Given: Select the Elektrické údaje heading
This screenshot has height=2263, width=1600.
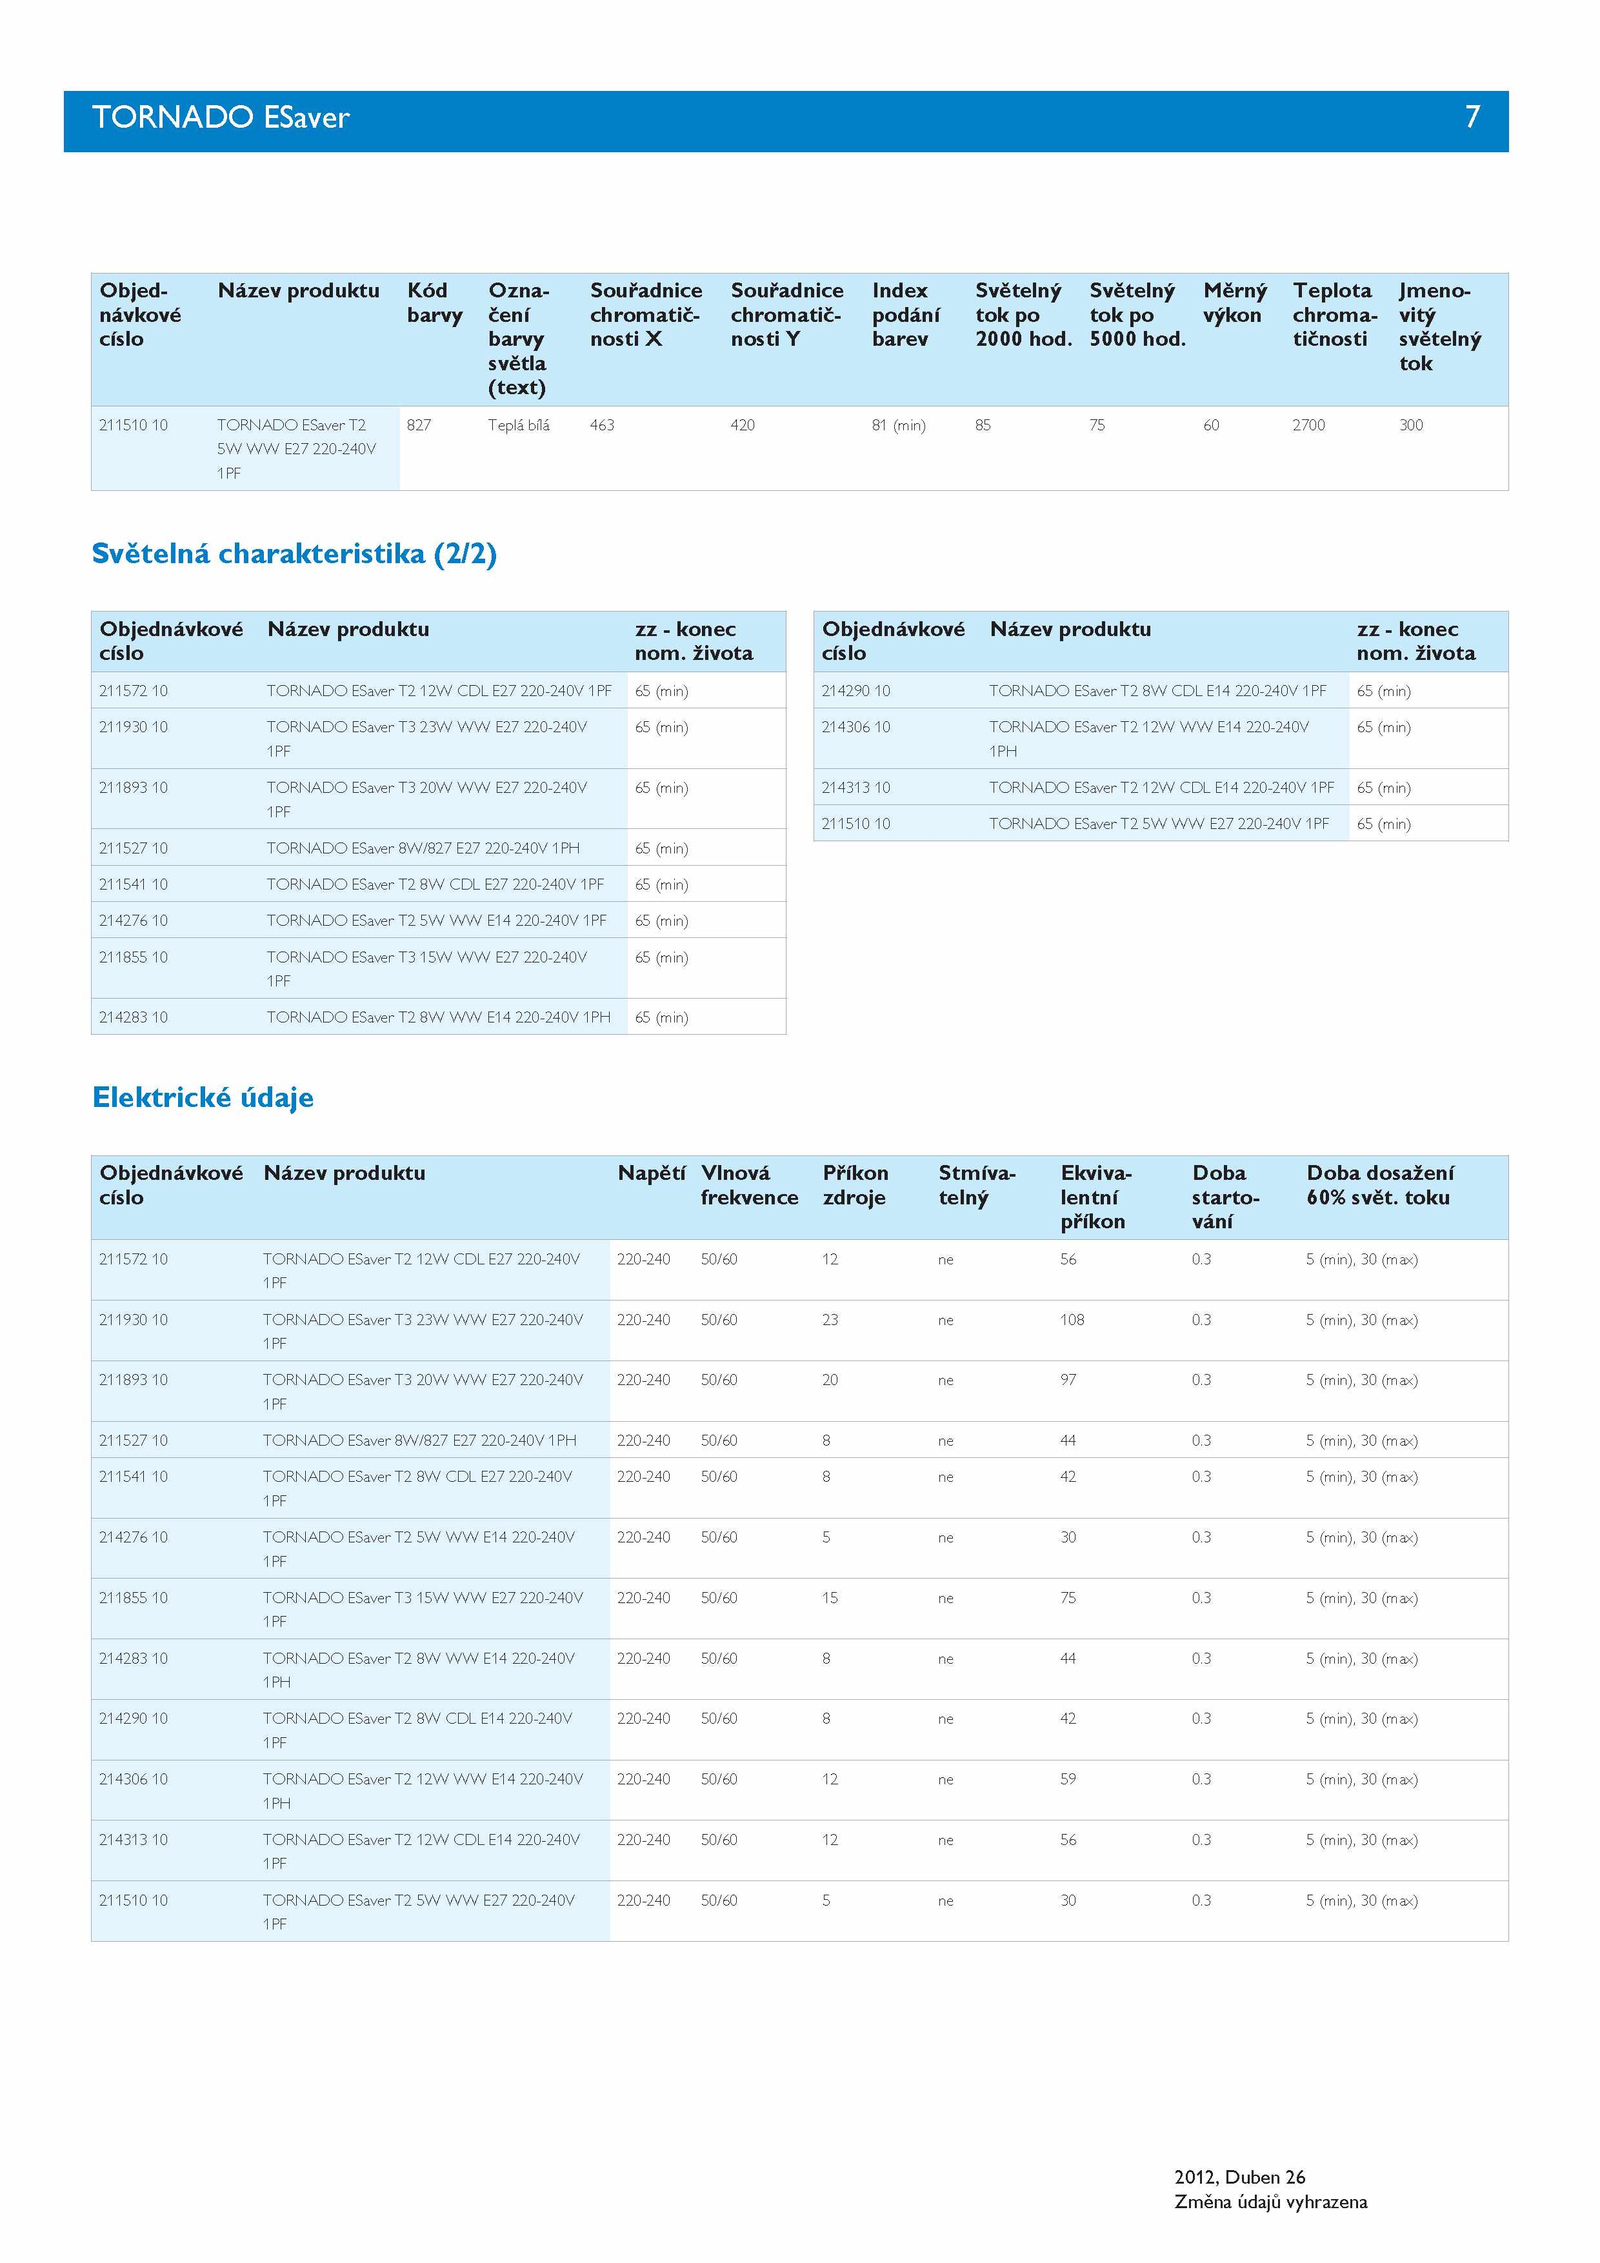Looking at the screenshot, I should click(x=203, y=1098).
